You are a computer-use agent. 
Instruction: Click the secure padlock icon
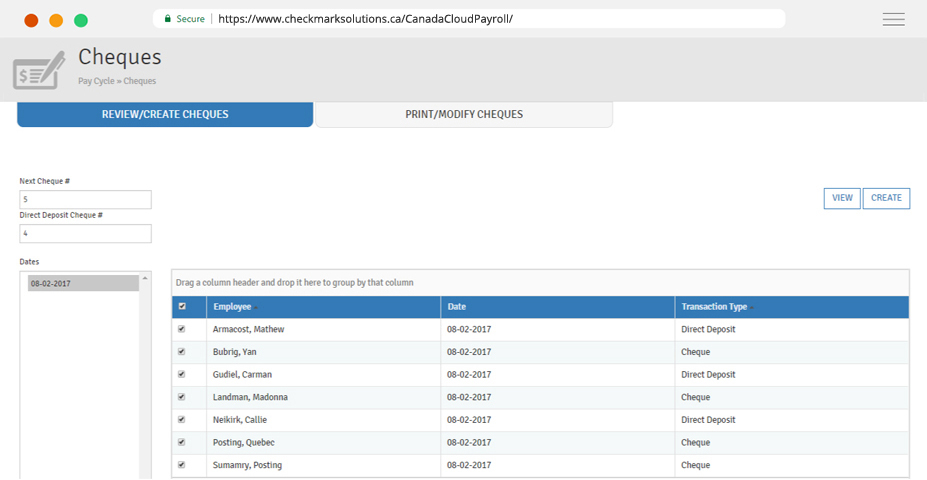point(167,19)
